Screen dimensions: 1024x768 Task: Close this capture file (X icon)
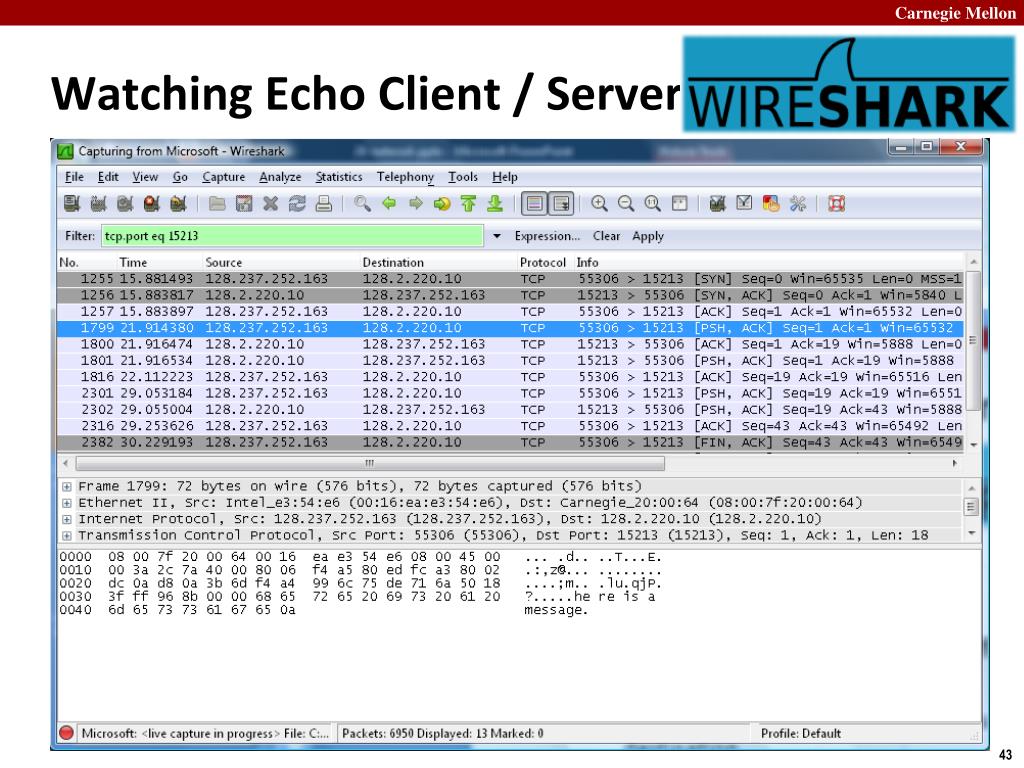(270, 204)
